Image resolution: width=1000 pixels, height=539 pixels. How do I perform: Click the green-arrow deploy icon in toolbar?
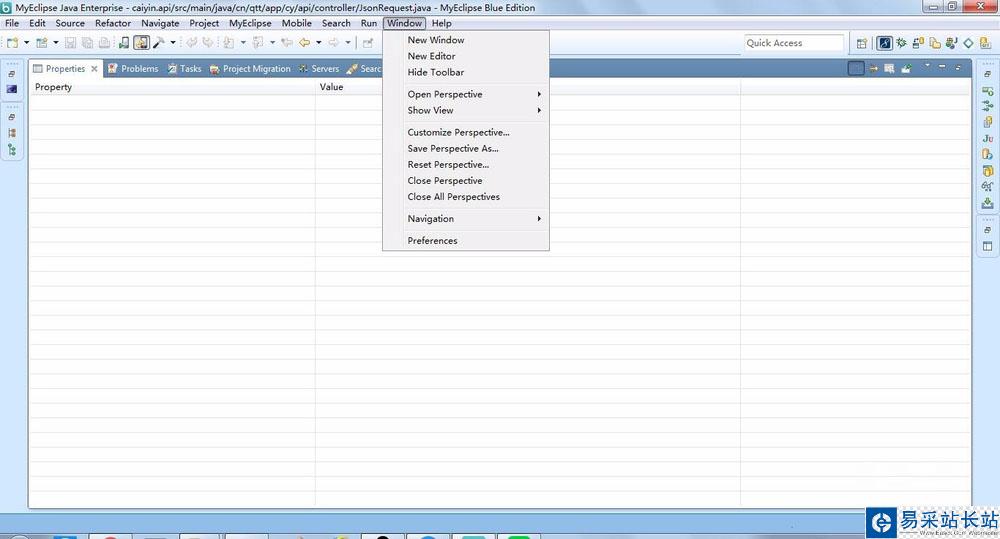pos(124,43)
